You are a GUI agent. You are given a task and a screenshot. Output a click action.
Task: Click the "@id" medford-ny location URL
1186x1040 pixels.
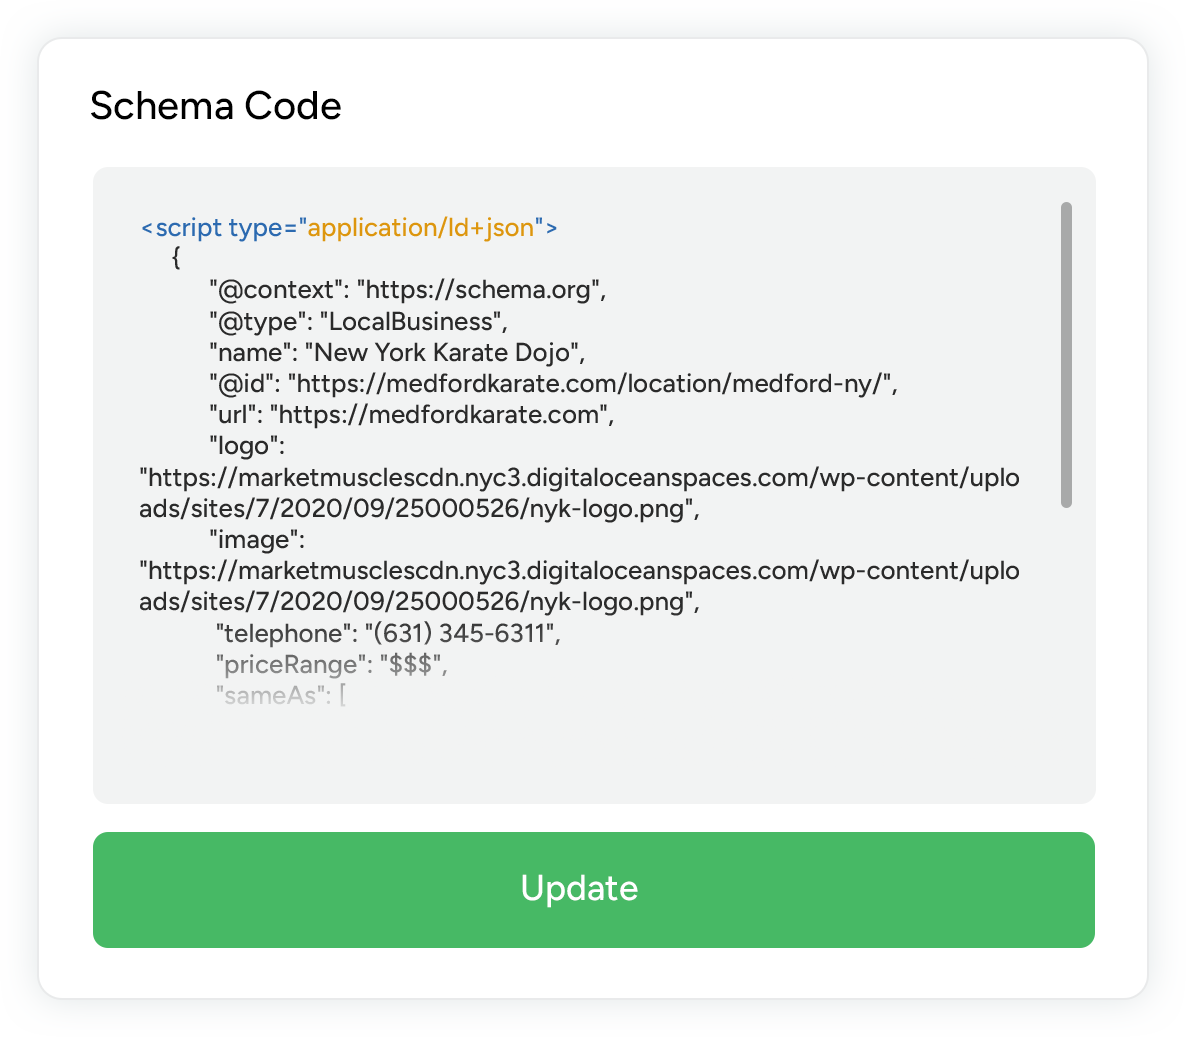pyautogui.click(x=590, y=383)
